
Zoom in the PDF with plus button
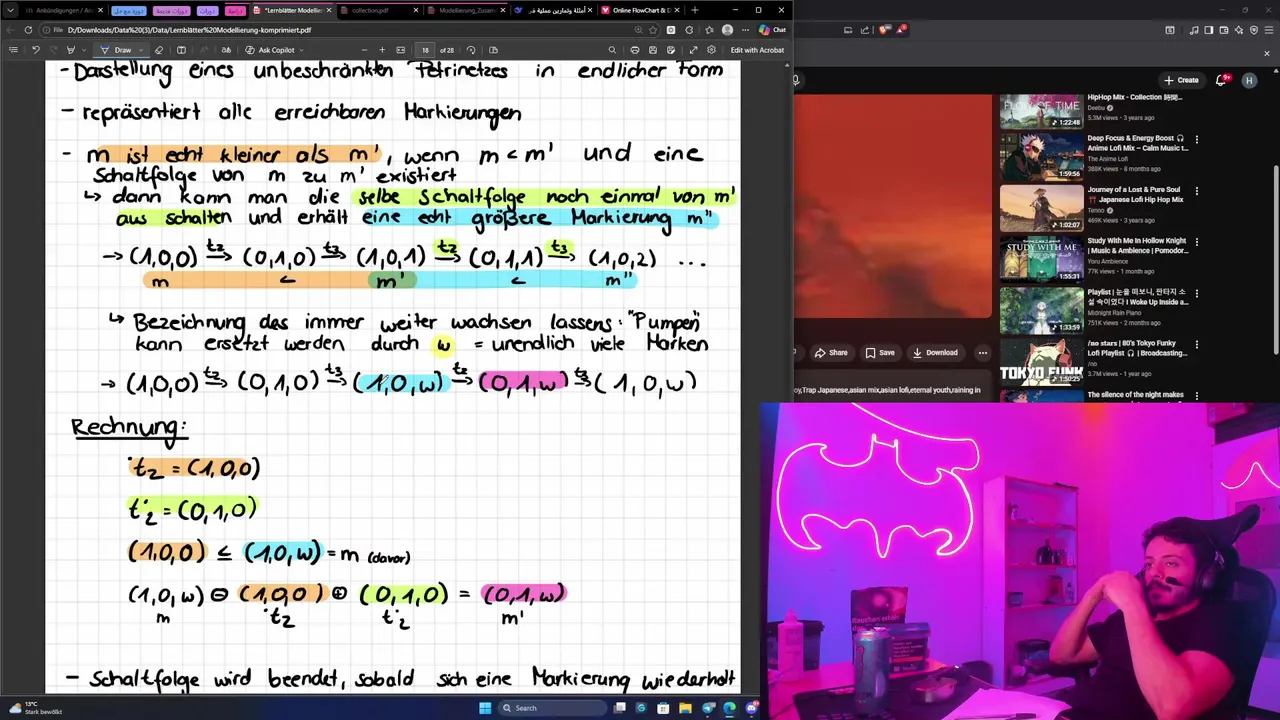click(x=382, y=50)
